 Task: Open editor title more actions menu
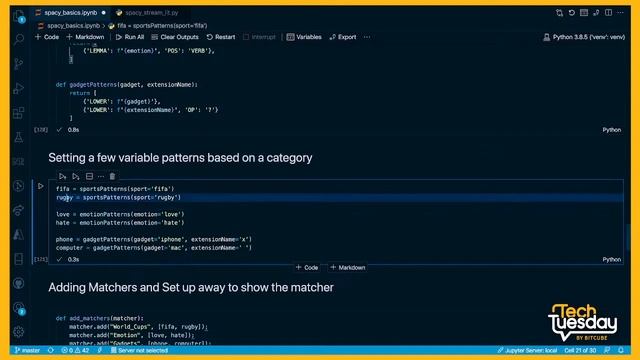click(x=620, y=13)
